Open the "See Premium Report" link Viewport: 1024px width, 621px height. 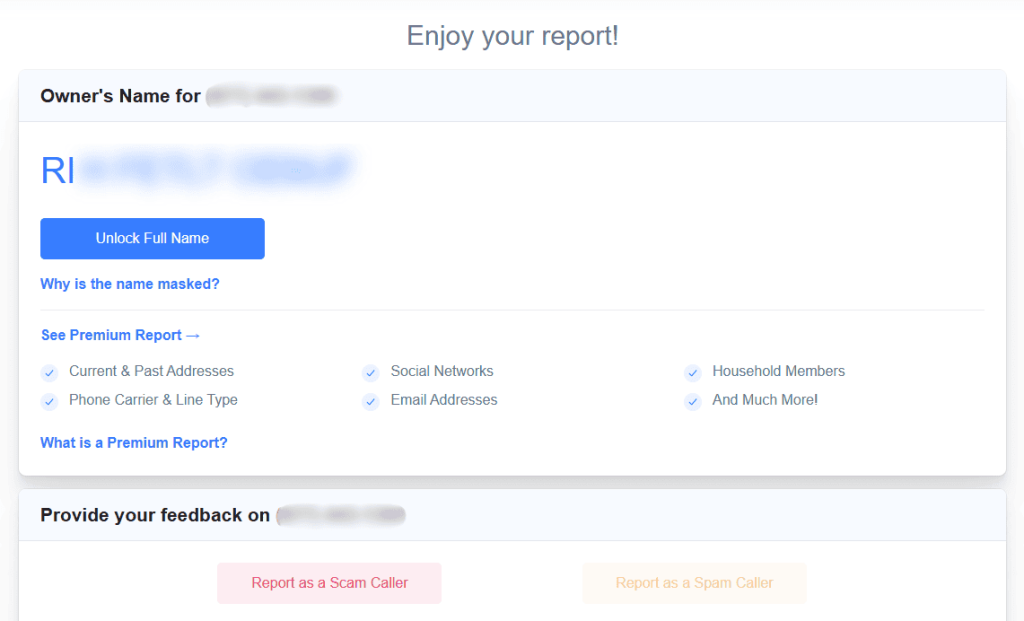(111, 335)
